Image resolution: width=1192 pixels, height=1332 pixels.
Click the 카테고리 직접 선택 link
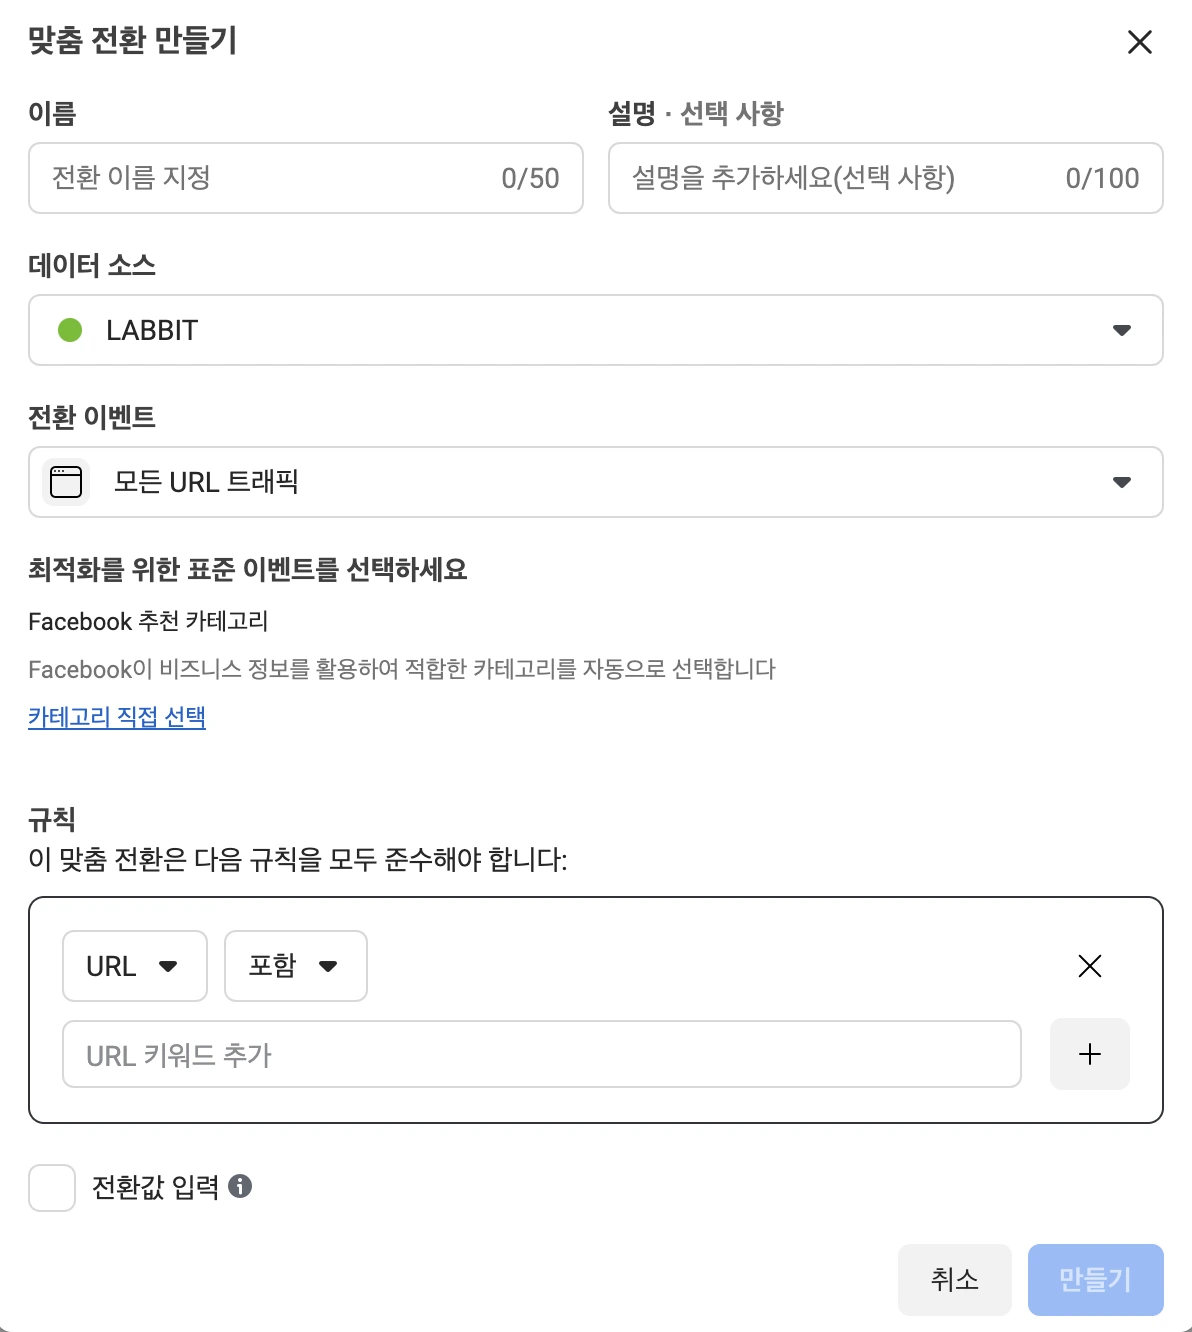[117, 717]
